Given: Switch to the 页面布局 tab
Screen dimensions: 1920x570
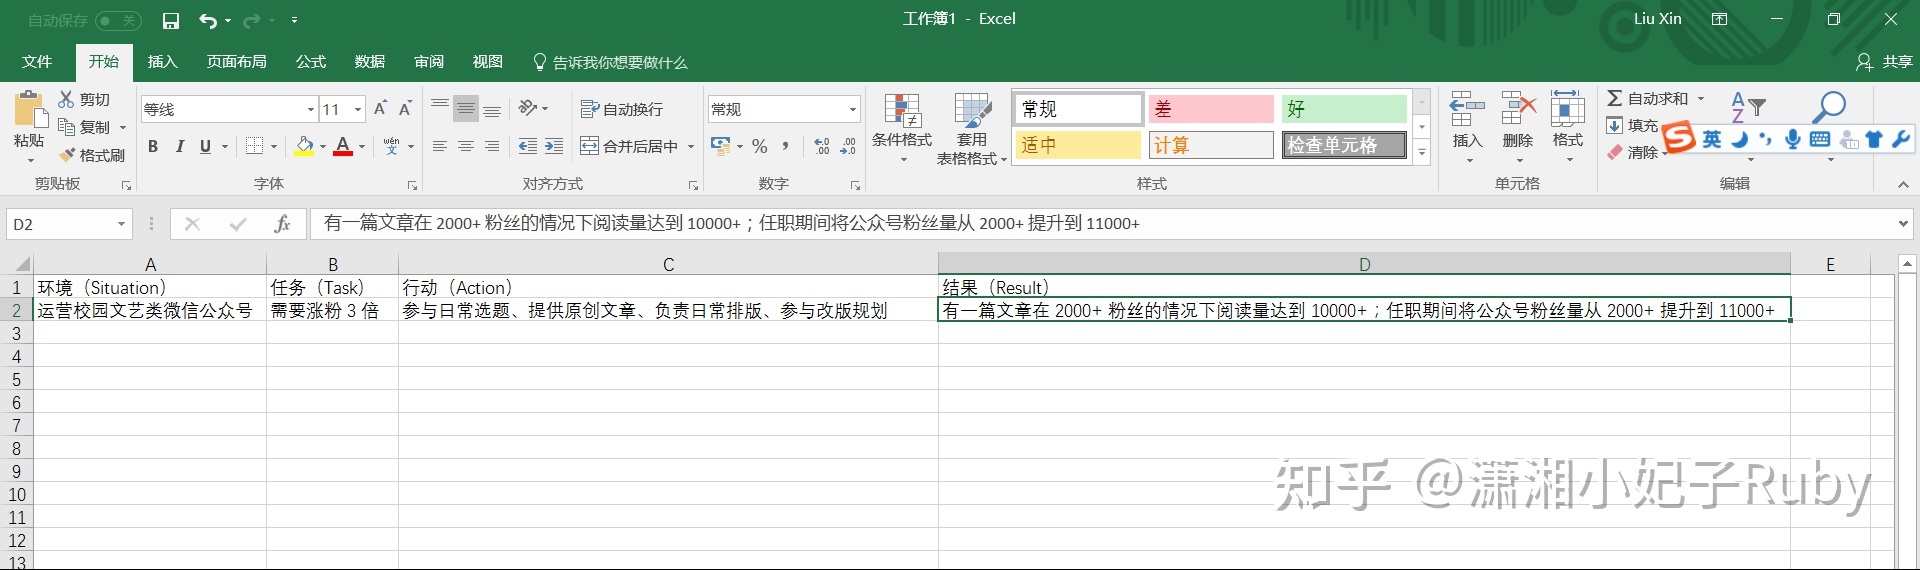Looking at the screenshot, I should 236,62.
